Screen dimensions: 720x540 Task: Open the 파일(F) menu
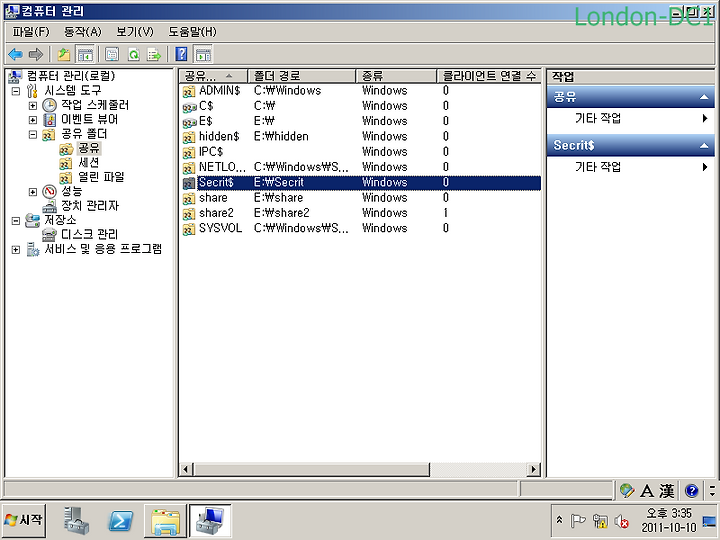30,32
